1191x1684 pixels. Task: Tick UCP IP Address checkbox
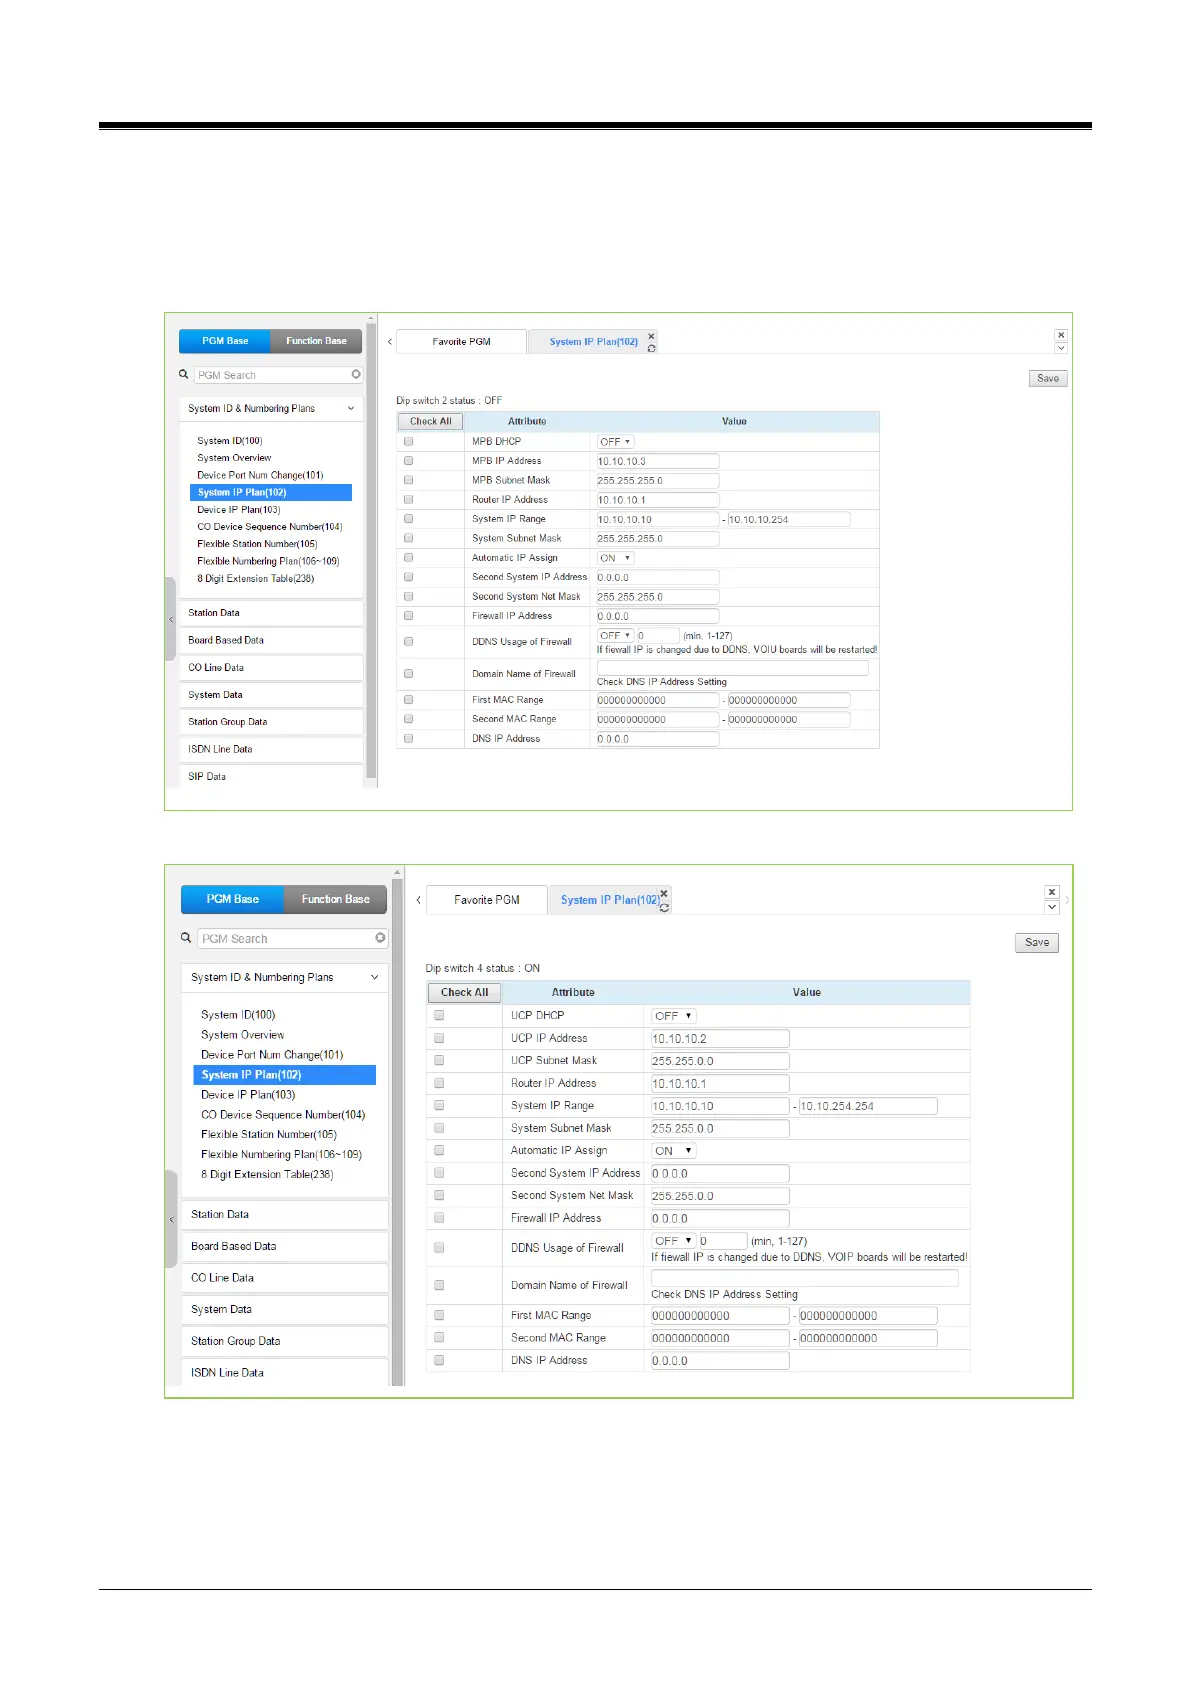point(439,1038)
